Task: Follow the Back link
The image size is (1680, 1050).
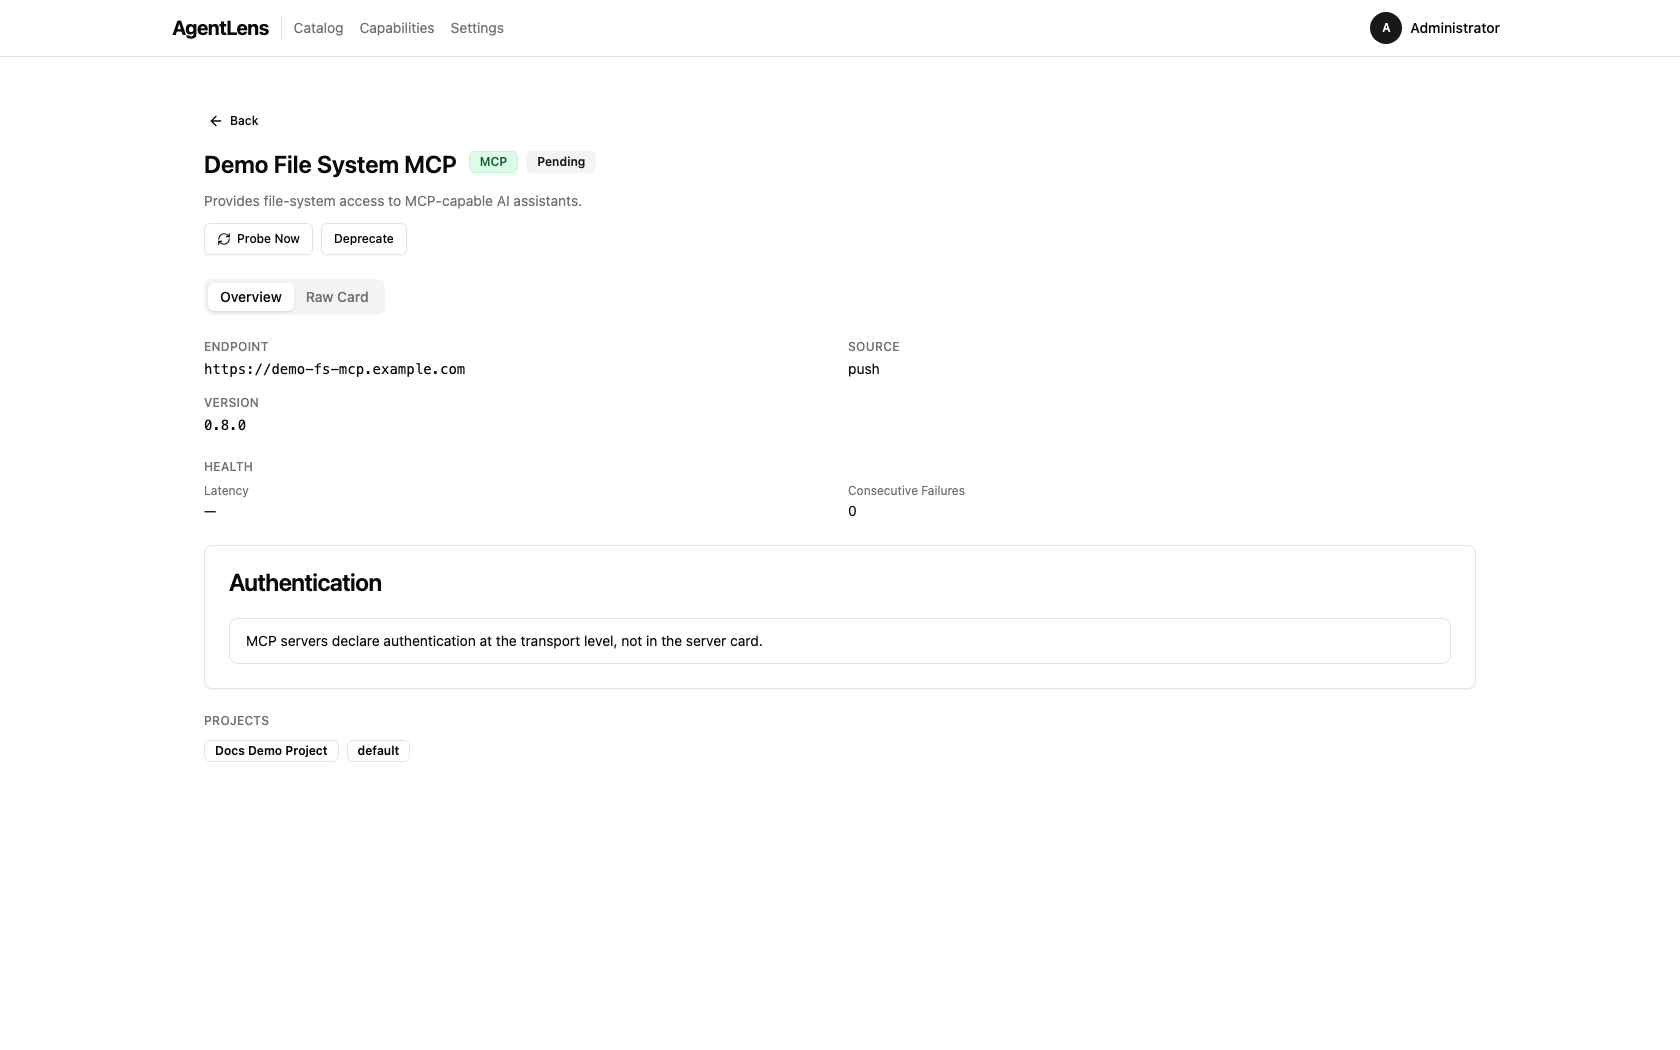Action: [243, 120]
